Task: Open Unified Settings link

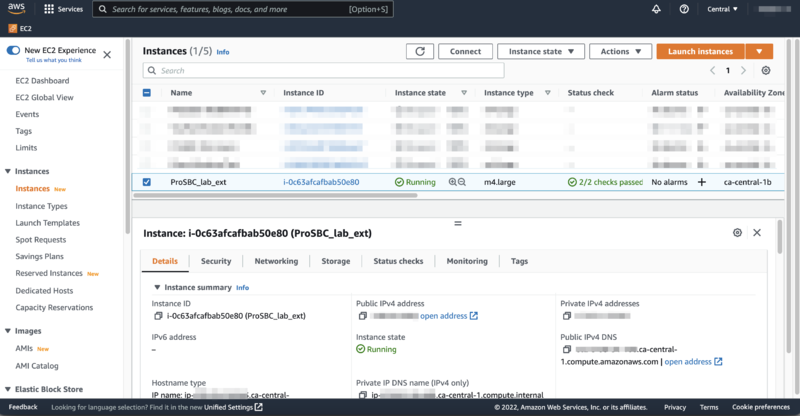Action: point(233,407)
